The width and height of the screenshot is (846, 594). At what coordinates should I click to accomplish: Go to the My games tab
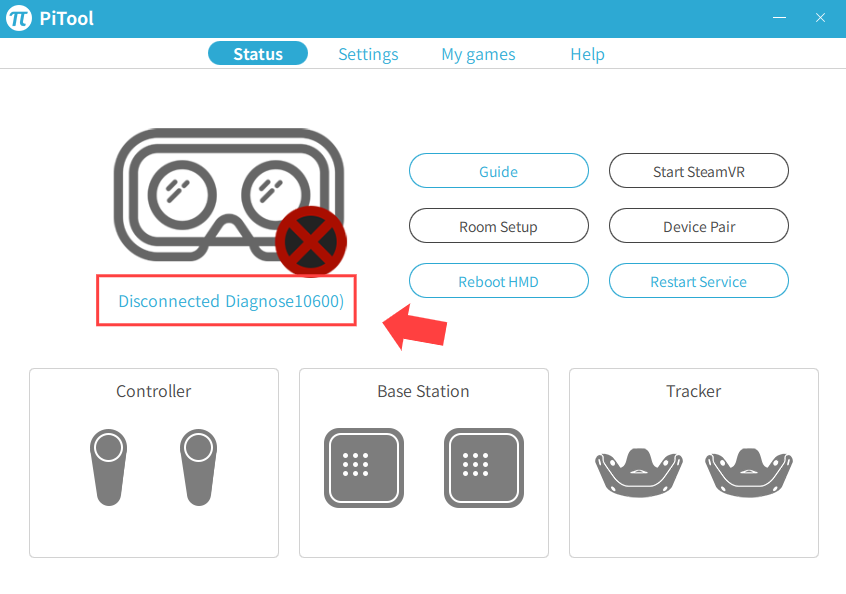coord(478,54)
